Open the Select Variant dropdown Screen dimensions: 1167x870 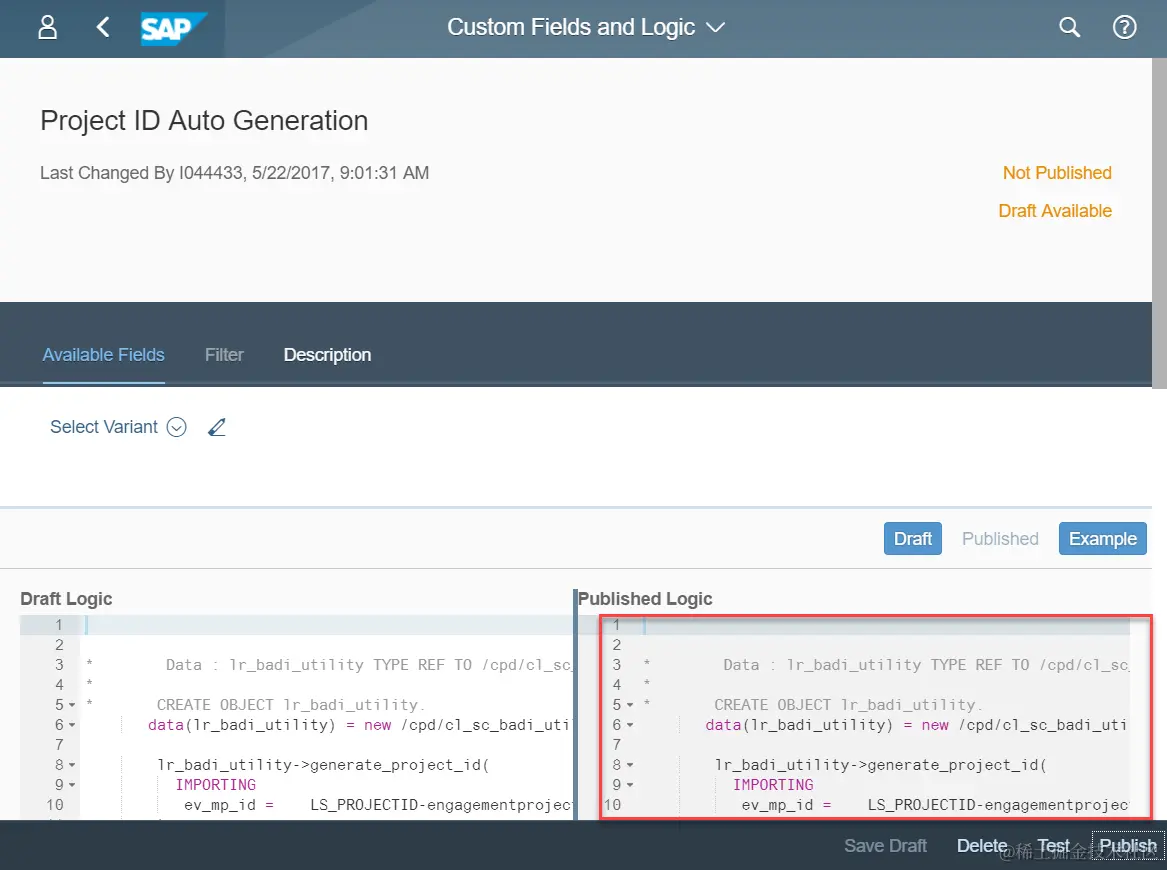[176, 427]
